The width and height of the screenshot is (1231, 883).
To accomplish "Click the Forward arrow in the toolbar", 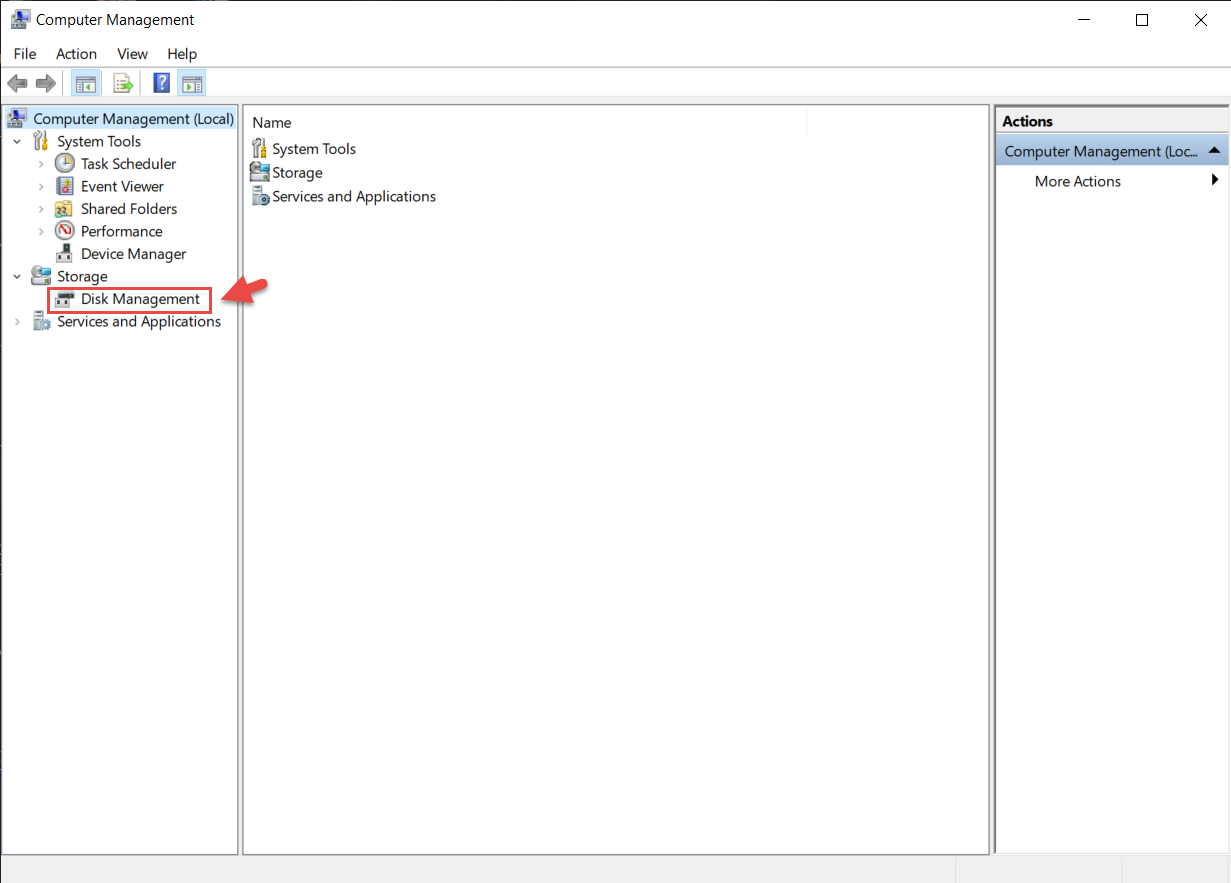I will click(45, 83).
